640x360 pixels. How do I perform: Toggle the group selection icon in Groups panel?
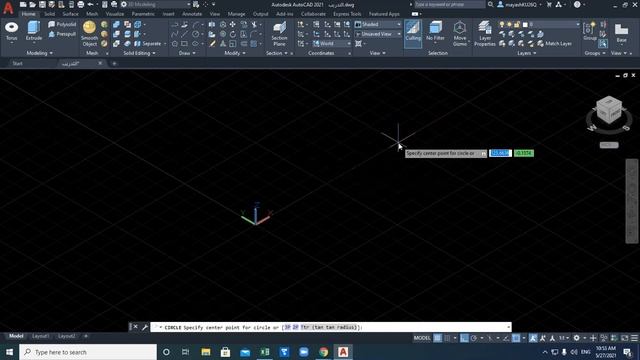pyautogui.click(x=603, y=44)
